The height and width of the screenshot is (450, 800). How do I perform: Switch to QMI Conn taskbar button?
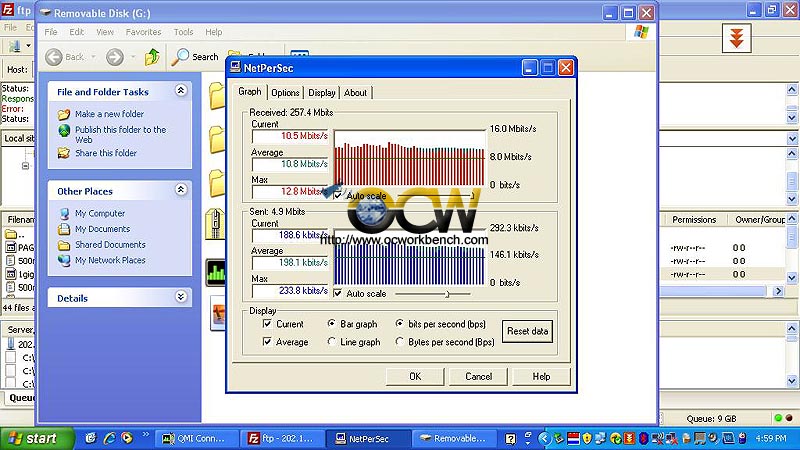coord(197,439)
